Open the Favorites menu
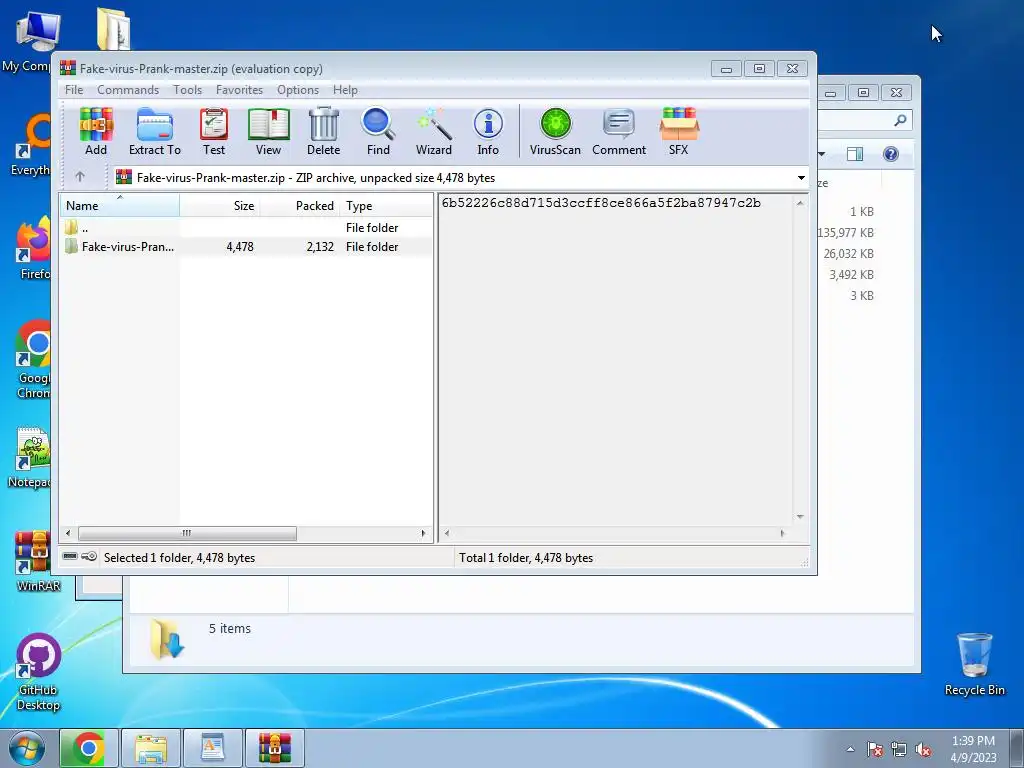 click(239, 89)
